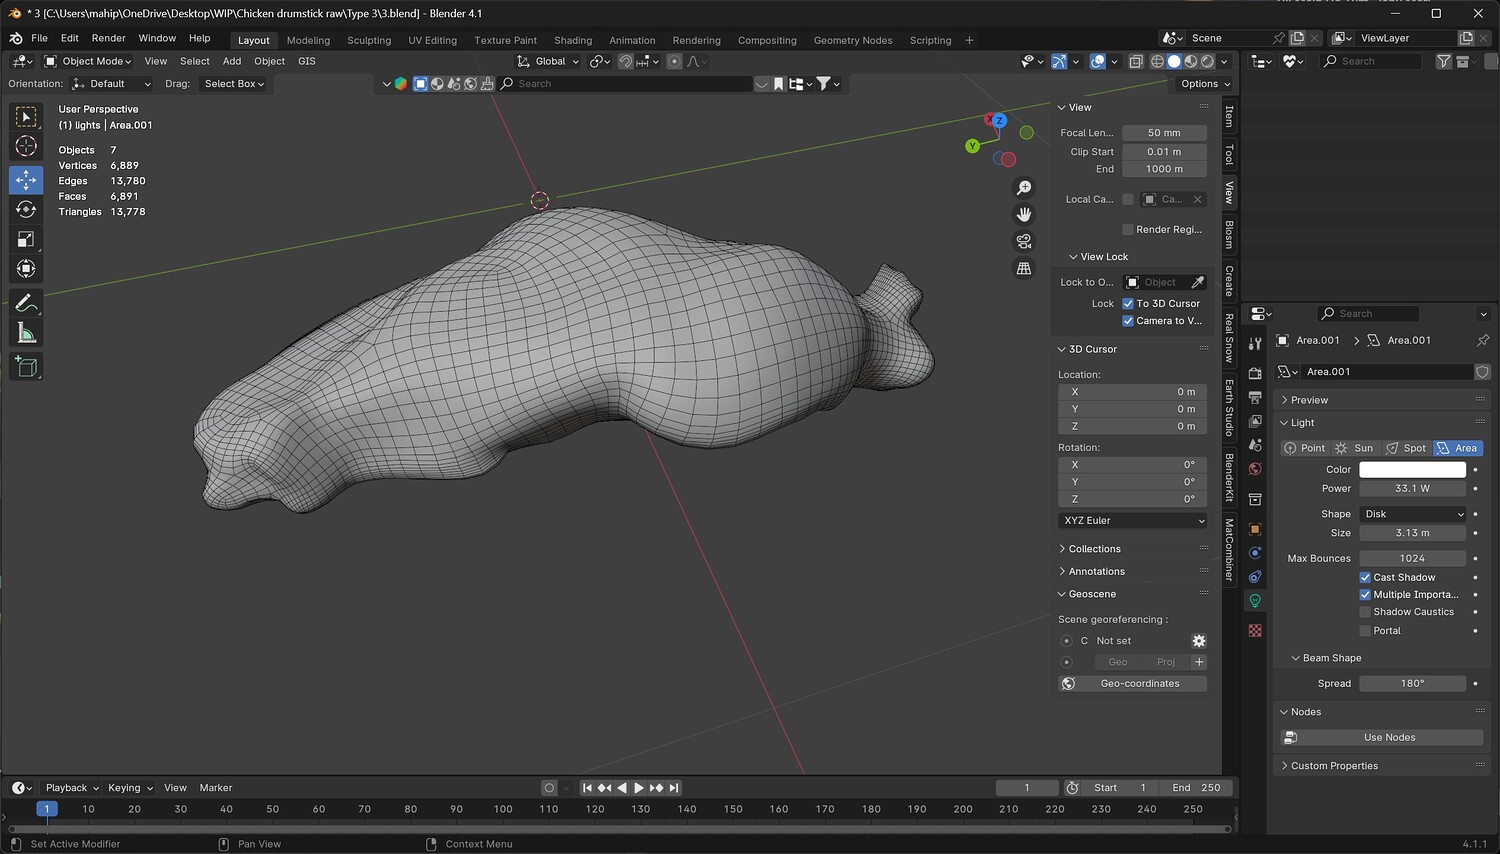Image resolution: width=1500 pixels, height=854 pixels.
Task: Click the Use Nodes button
Action: [x=1388, y=737]
